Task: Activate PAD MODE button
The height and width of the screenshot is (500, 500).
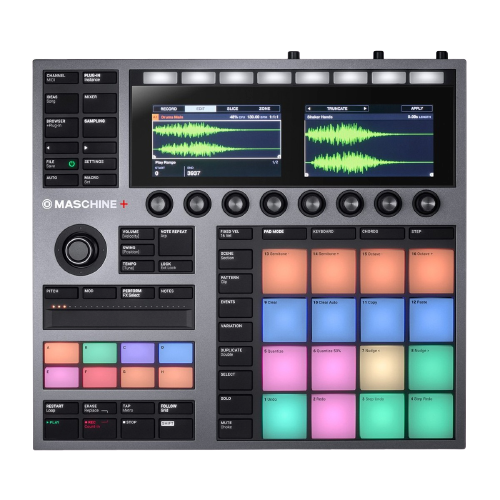Action: coord(284,234)
